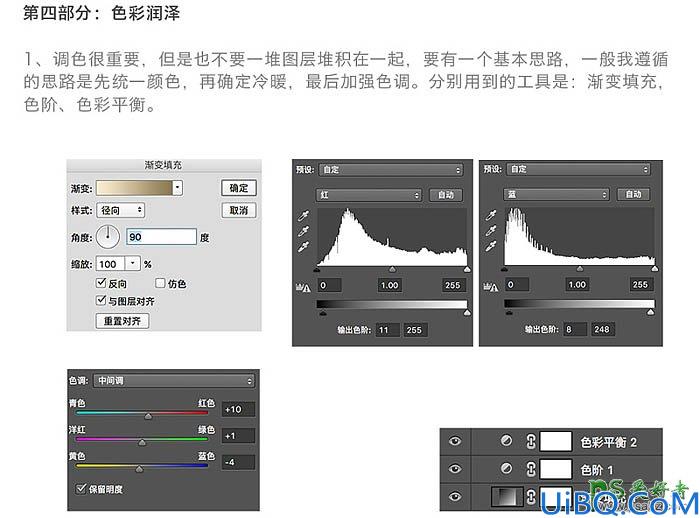Open 色调 中间调 dropdown
Screen dimensions: 700x518
[x=174, y=381]
